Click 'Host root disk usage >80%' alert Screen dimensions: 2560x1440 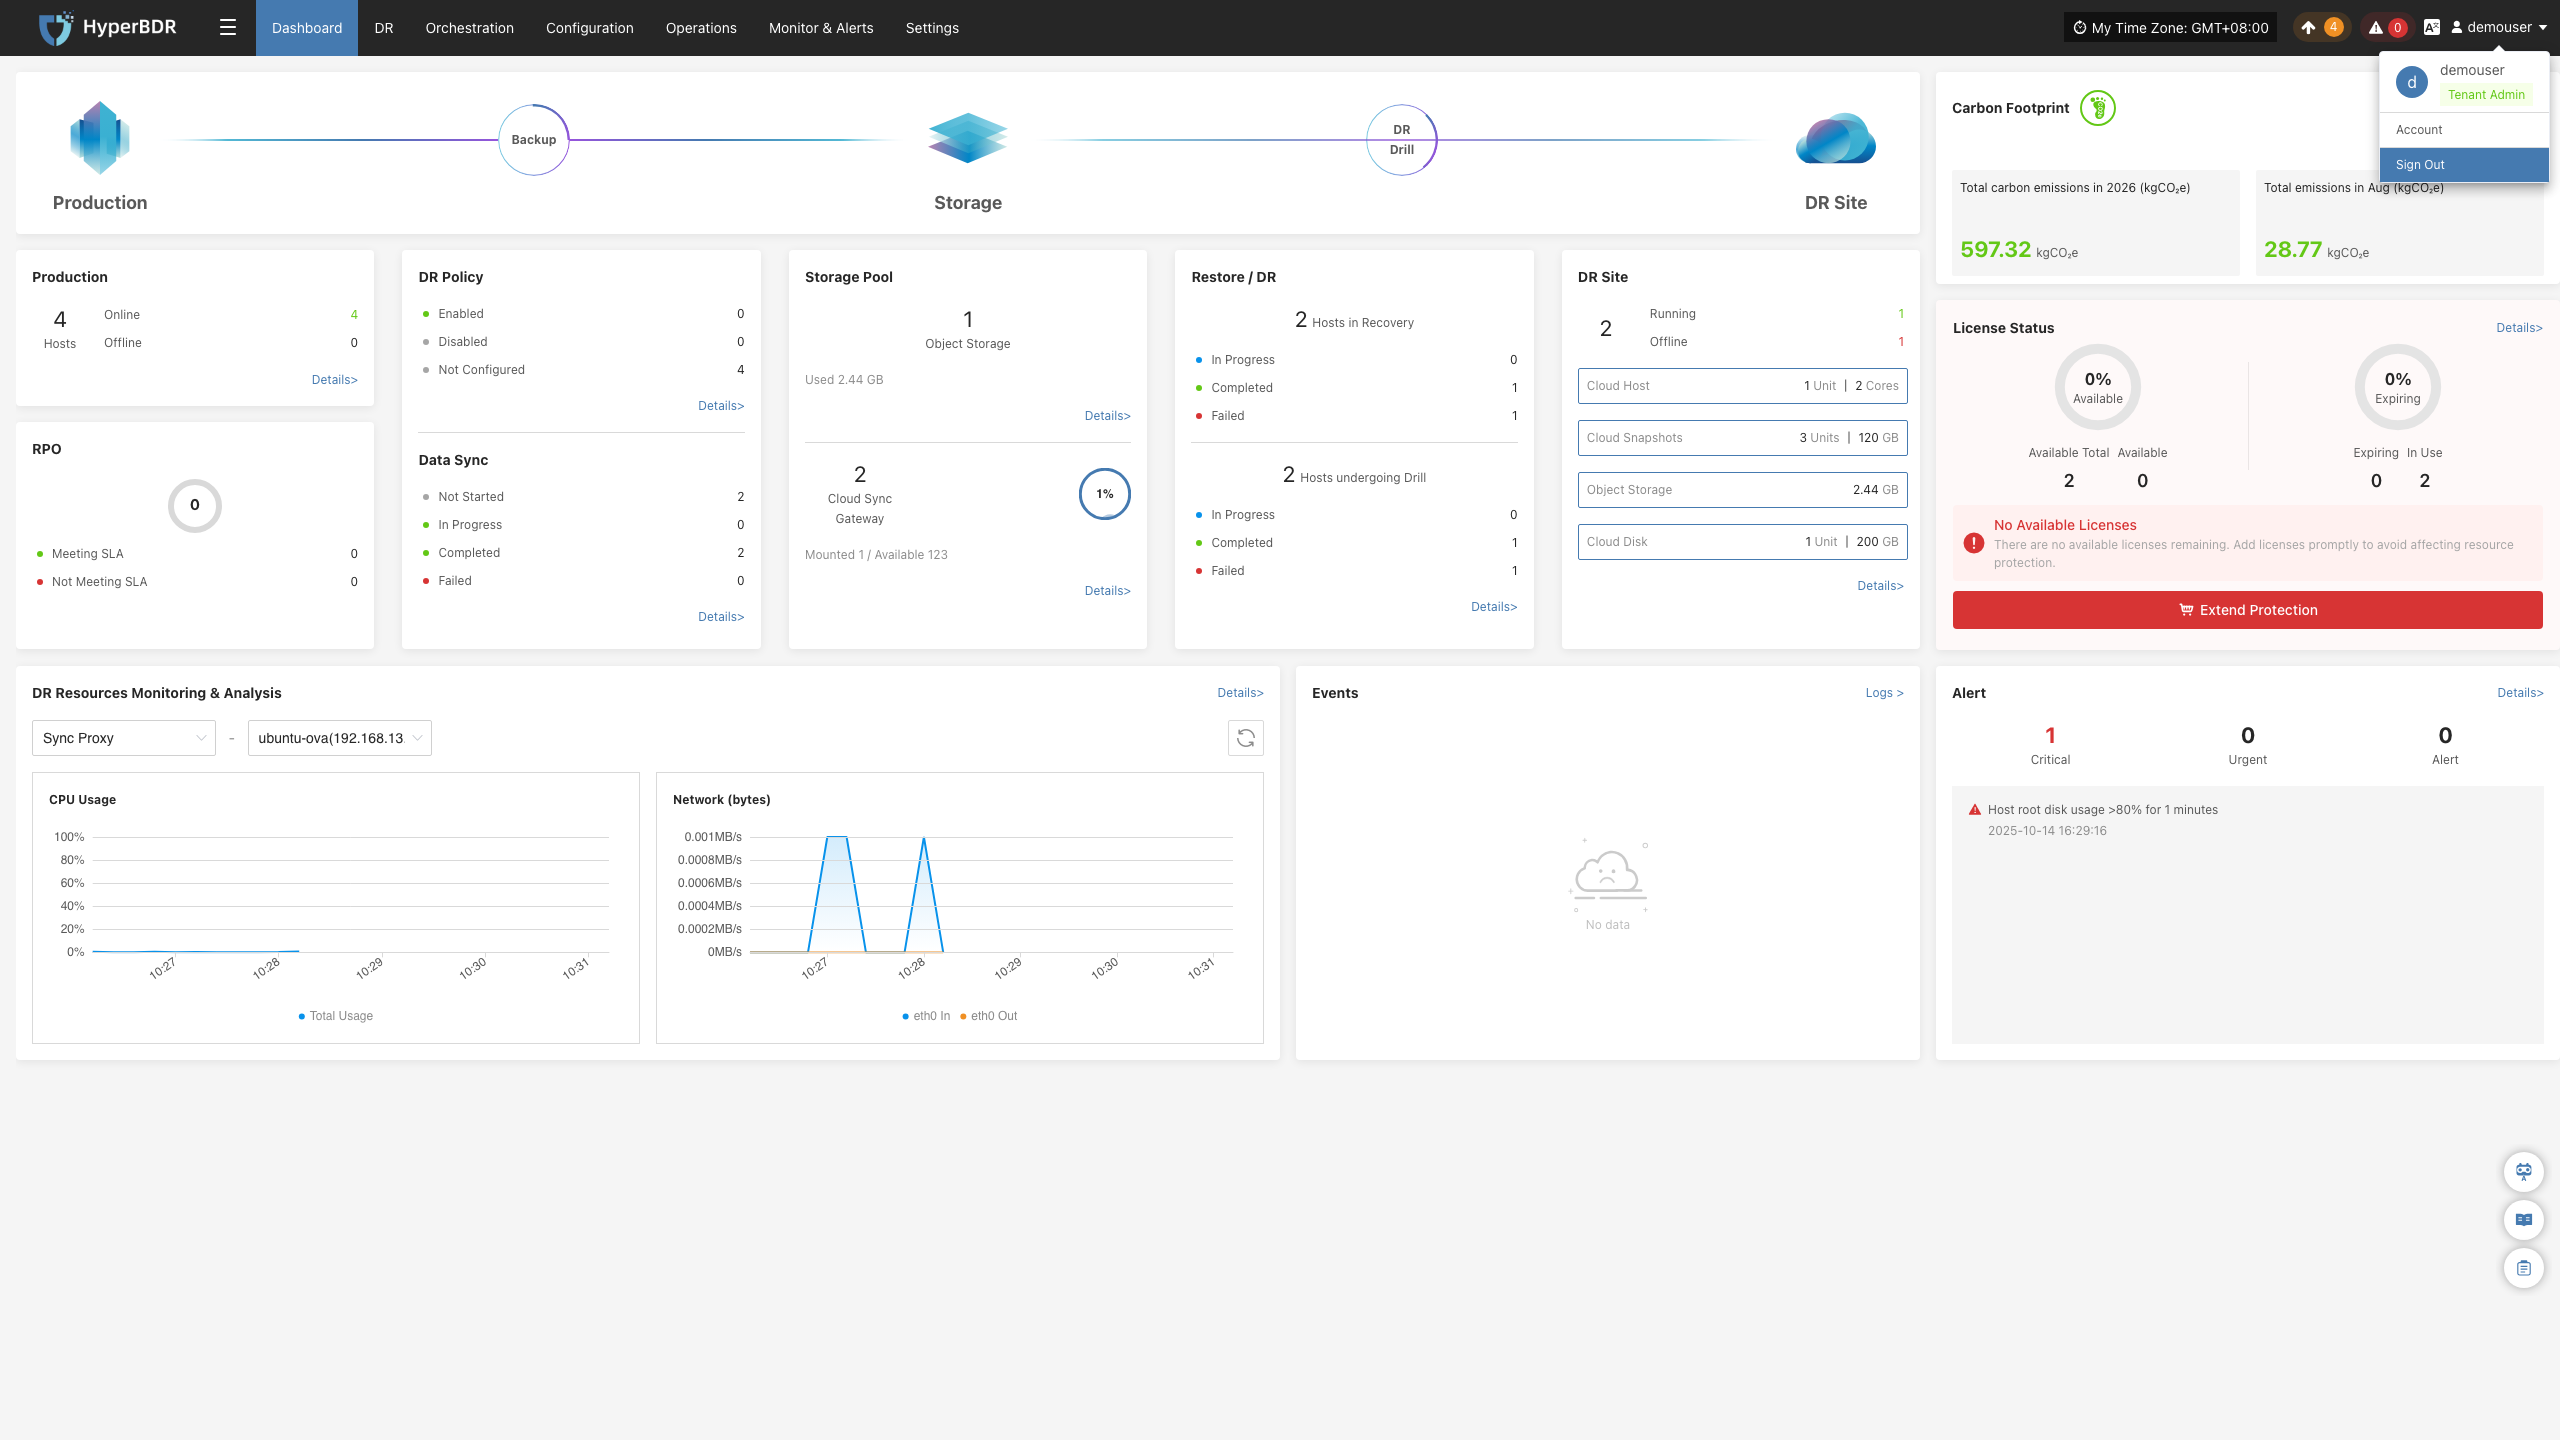[2103, 810]
